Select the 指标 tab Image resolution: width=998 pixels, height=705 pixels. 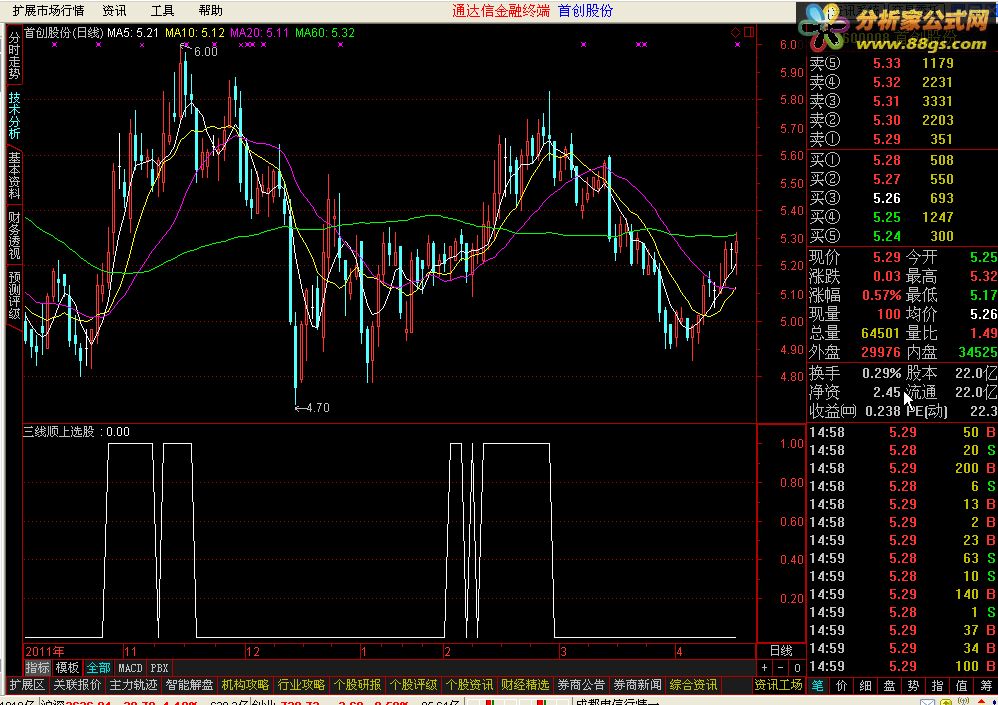[37, 667]
